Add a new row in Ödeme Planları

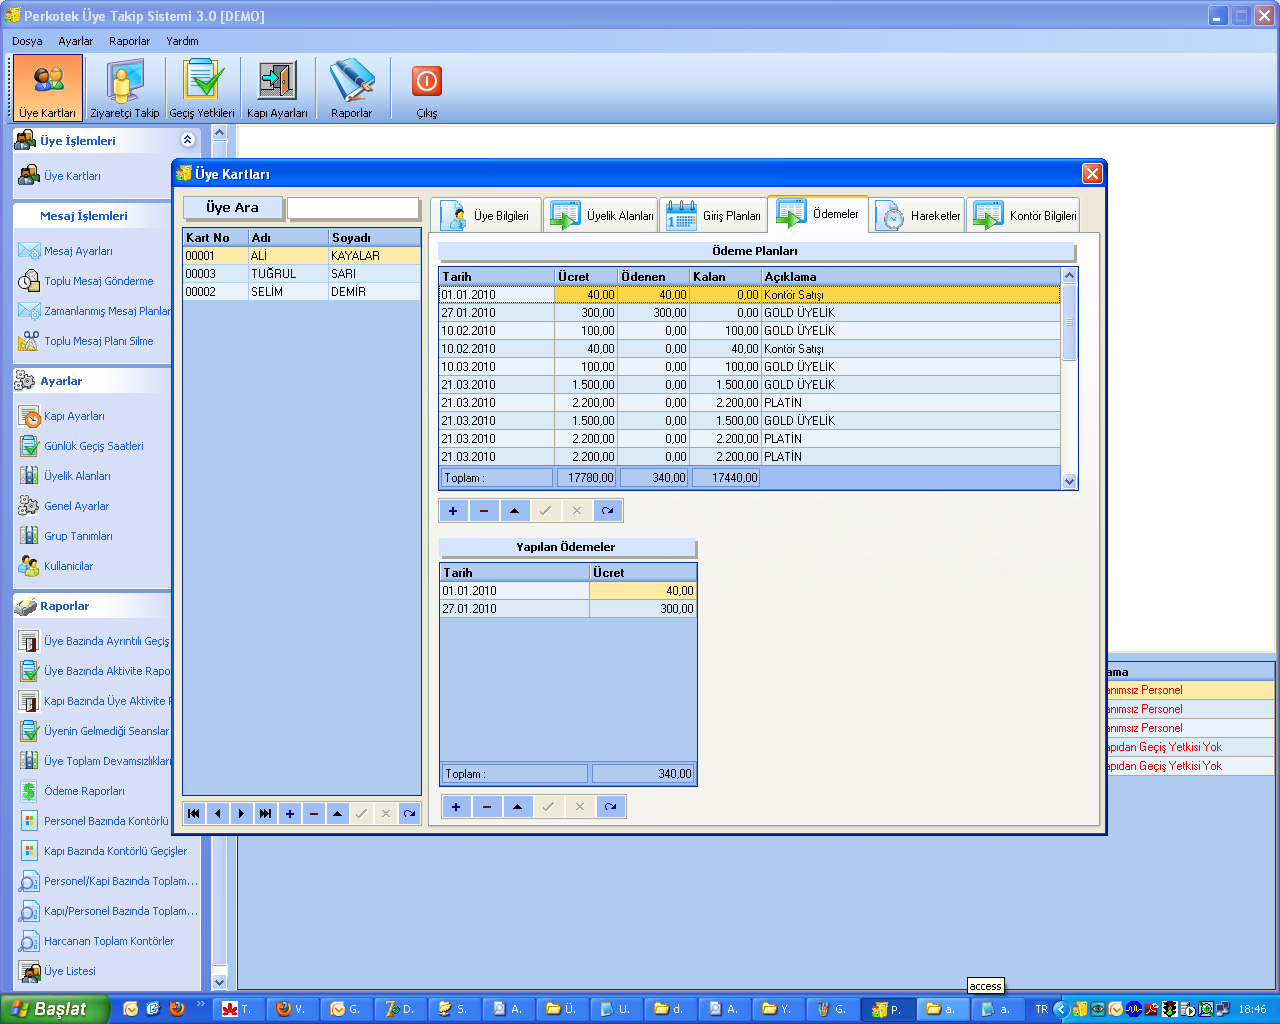[453, 511]
